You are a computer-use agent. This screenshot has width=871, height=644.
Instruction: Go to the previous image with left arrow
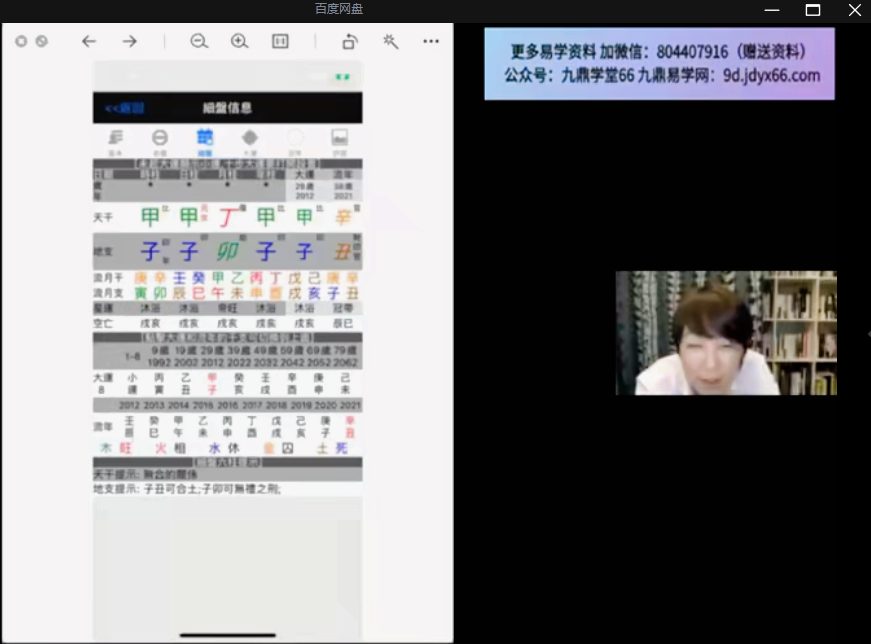click(89, 41)
